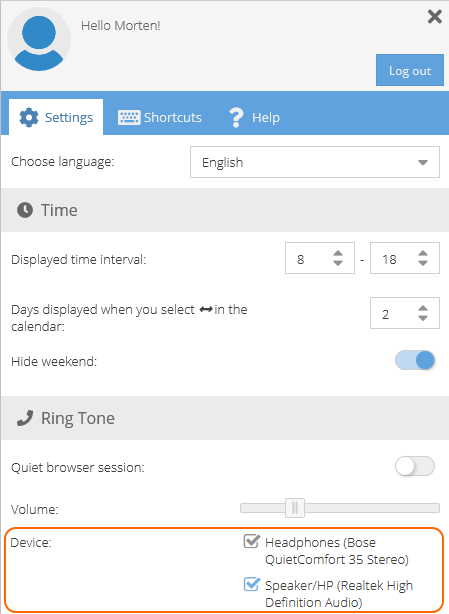The image size is (449, 614).
Task: Click the Volume slider handle
Action: click(x=295, y=508)
